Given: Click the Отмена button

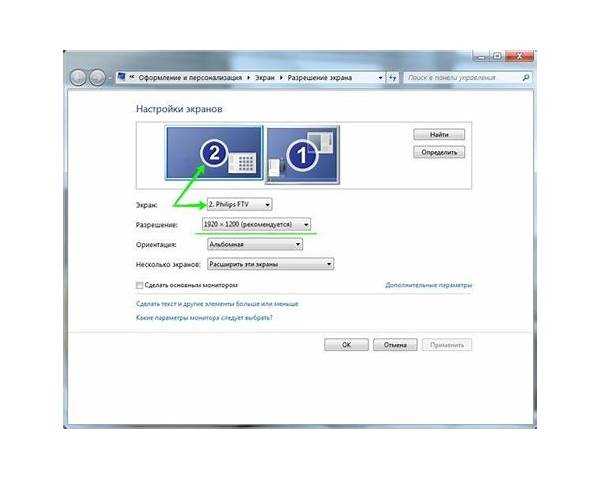Looking at the screenshot, I should tap(395, 345).
